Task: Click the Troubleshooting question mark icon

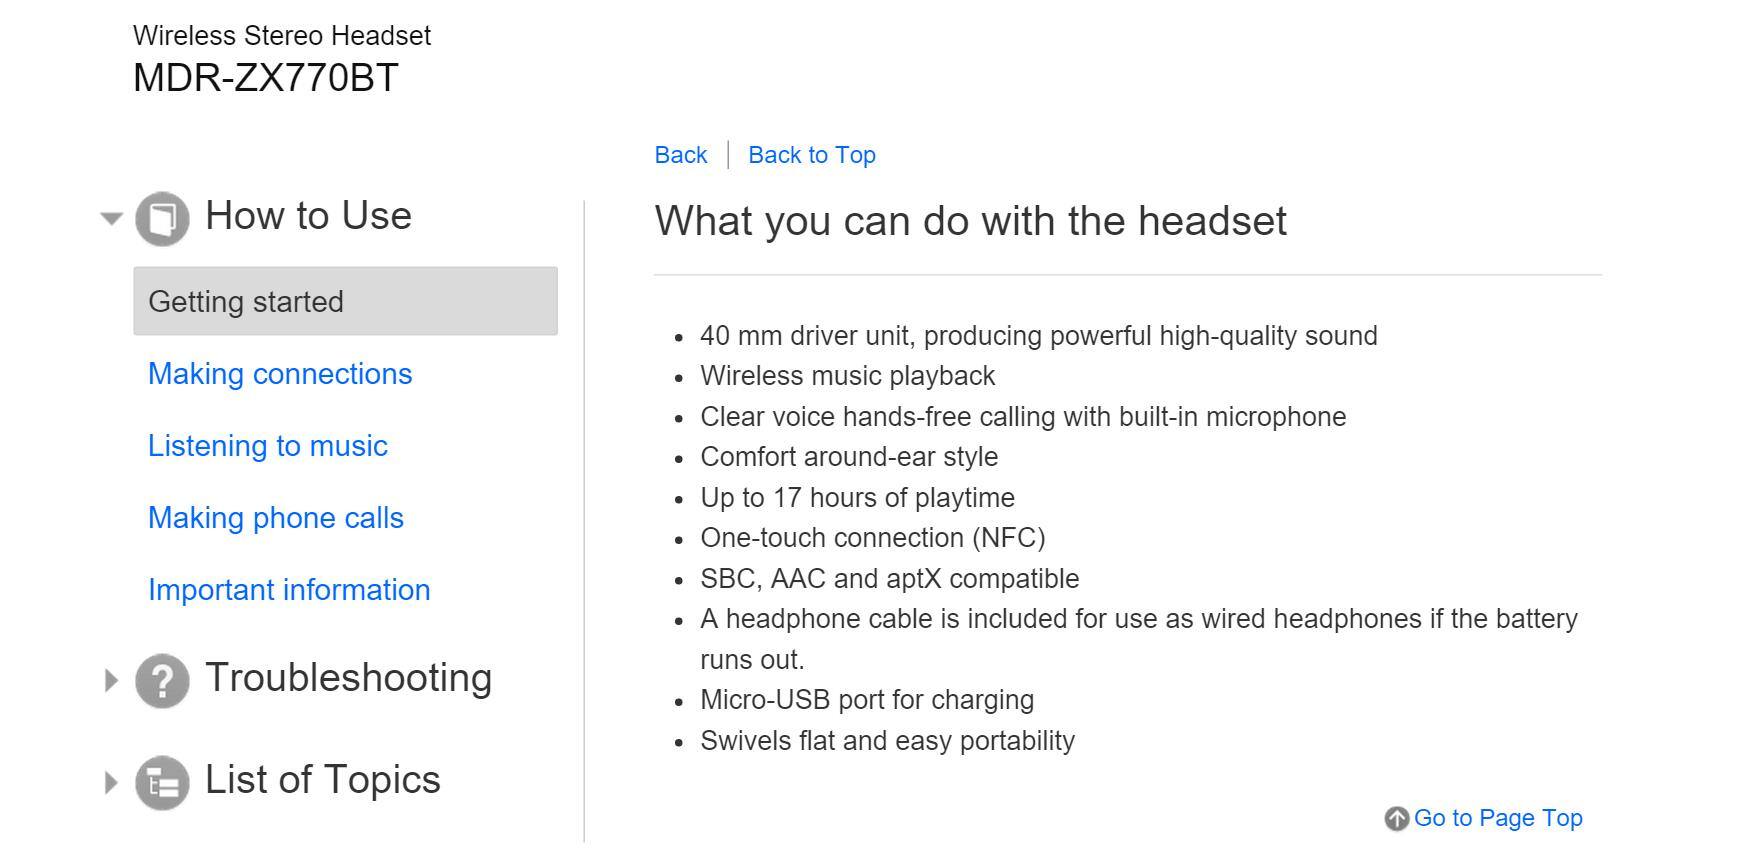Action: tap(162, 681)
